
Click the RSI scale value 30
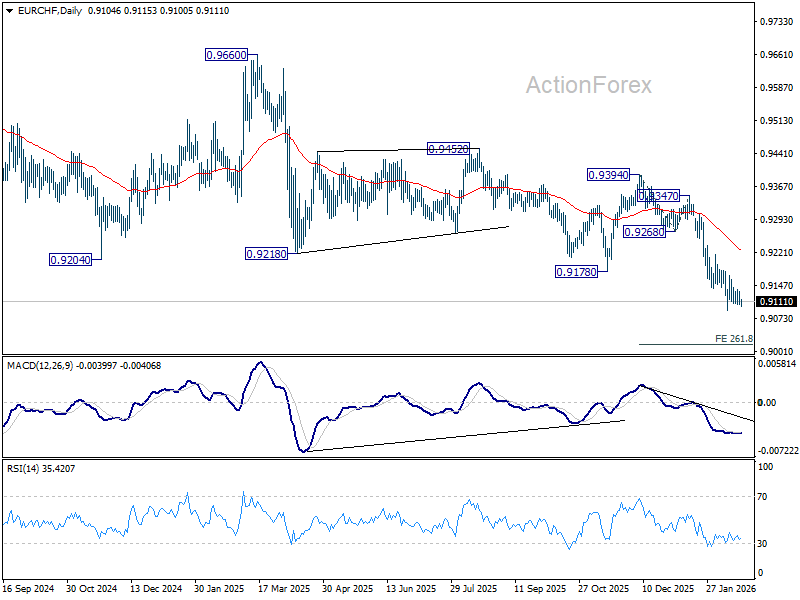point(762,543)
